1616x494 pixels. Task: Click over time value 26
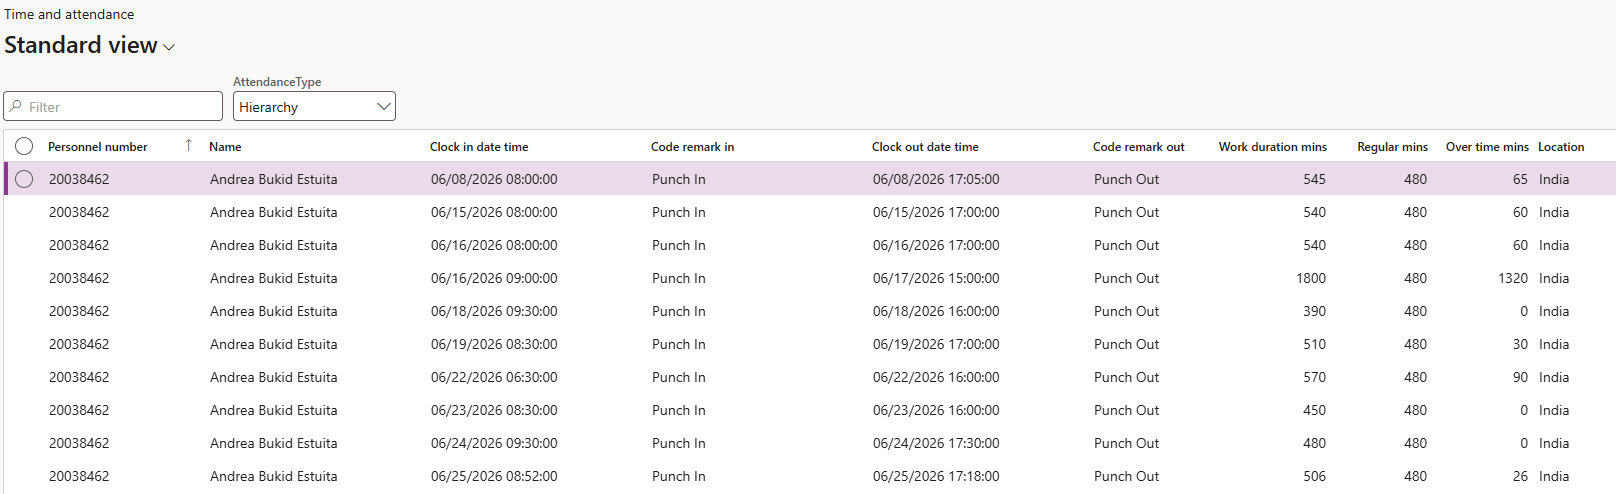tap(1520, 476)
